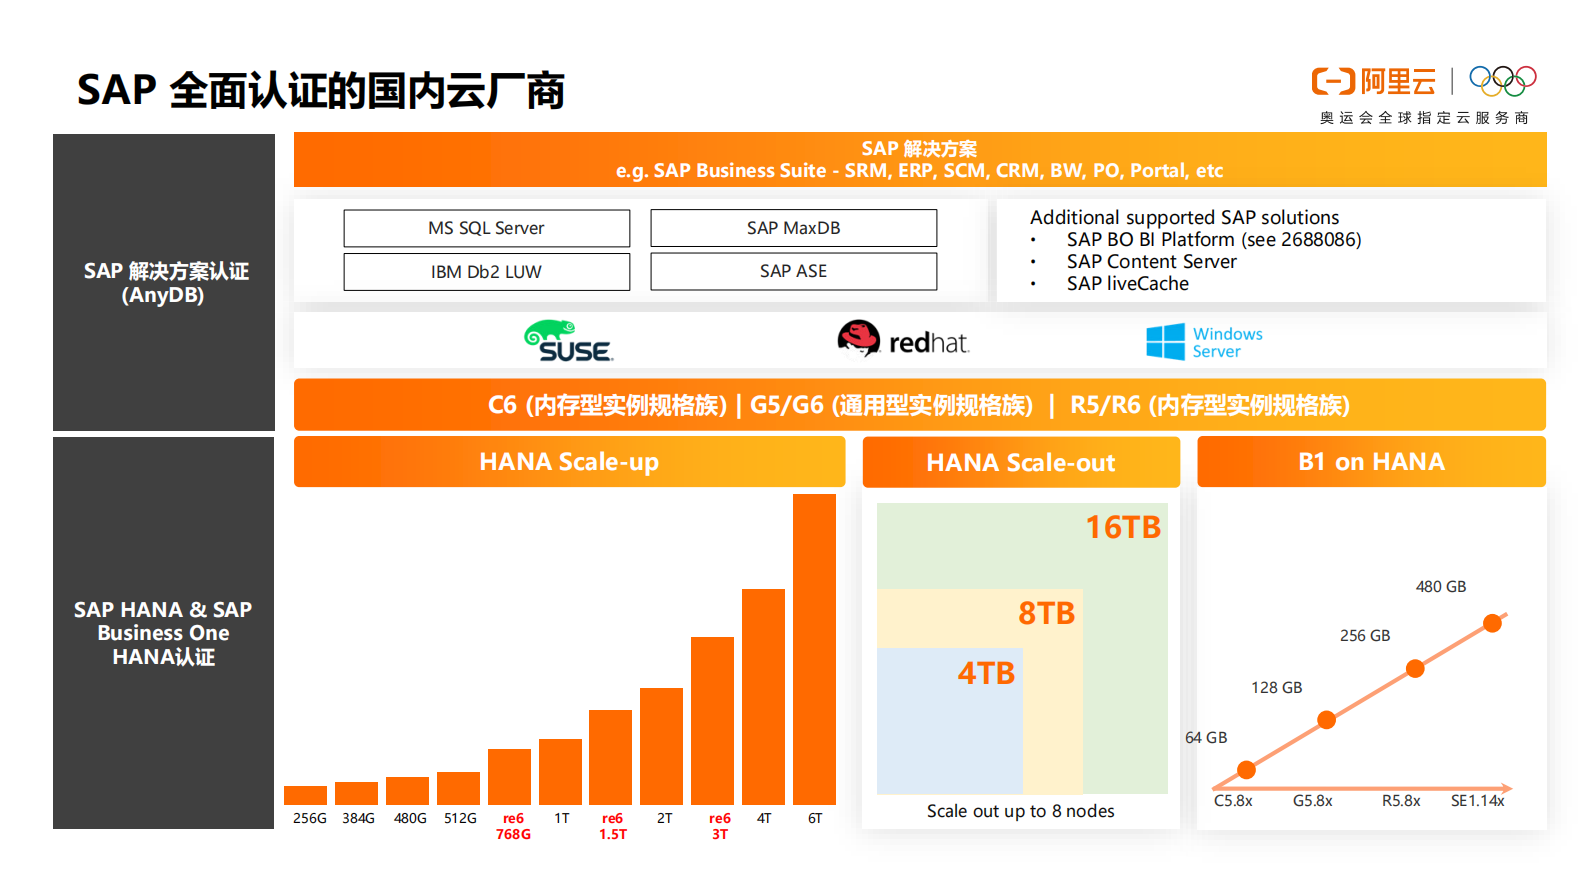
Task: Click the 64 GB data point
Action: click(1246, 770)
